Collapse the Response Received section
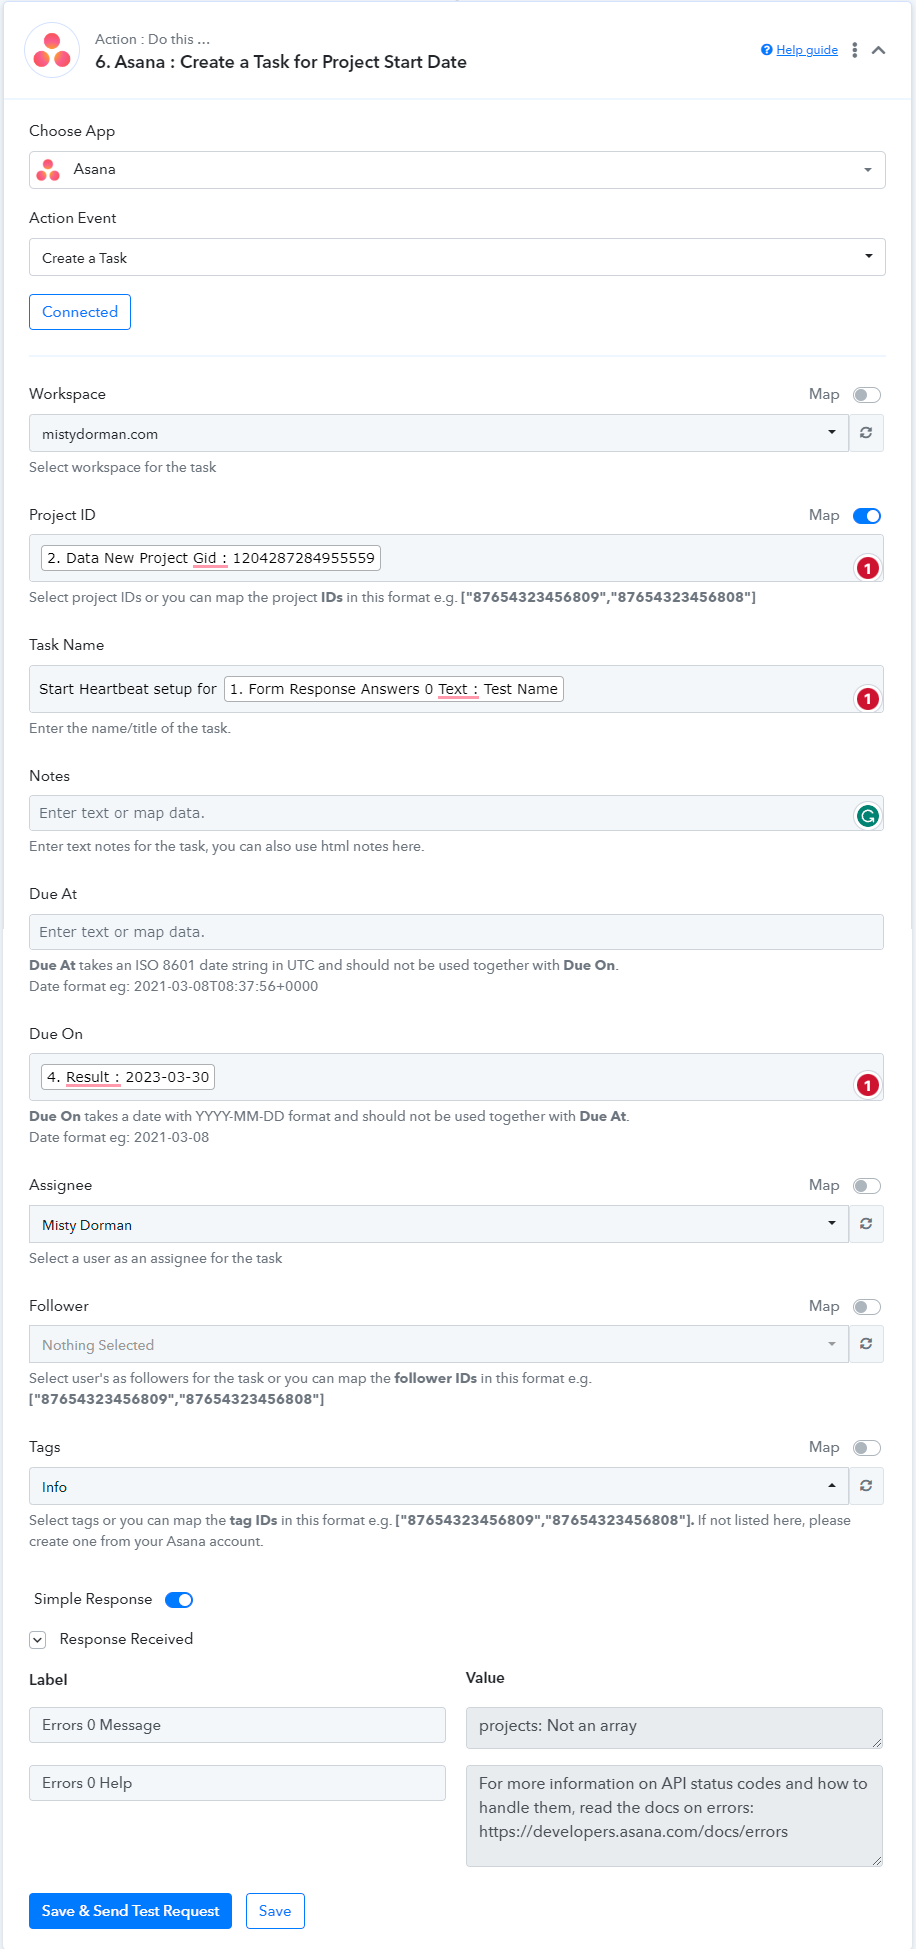The width and height of the screenshot is (916, 1949). click(x=37, y=1640)
